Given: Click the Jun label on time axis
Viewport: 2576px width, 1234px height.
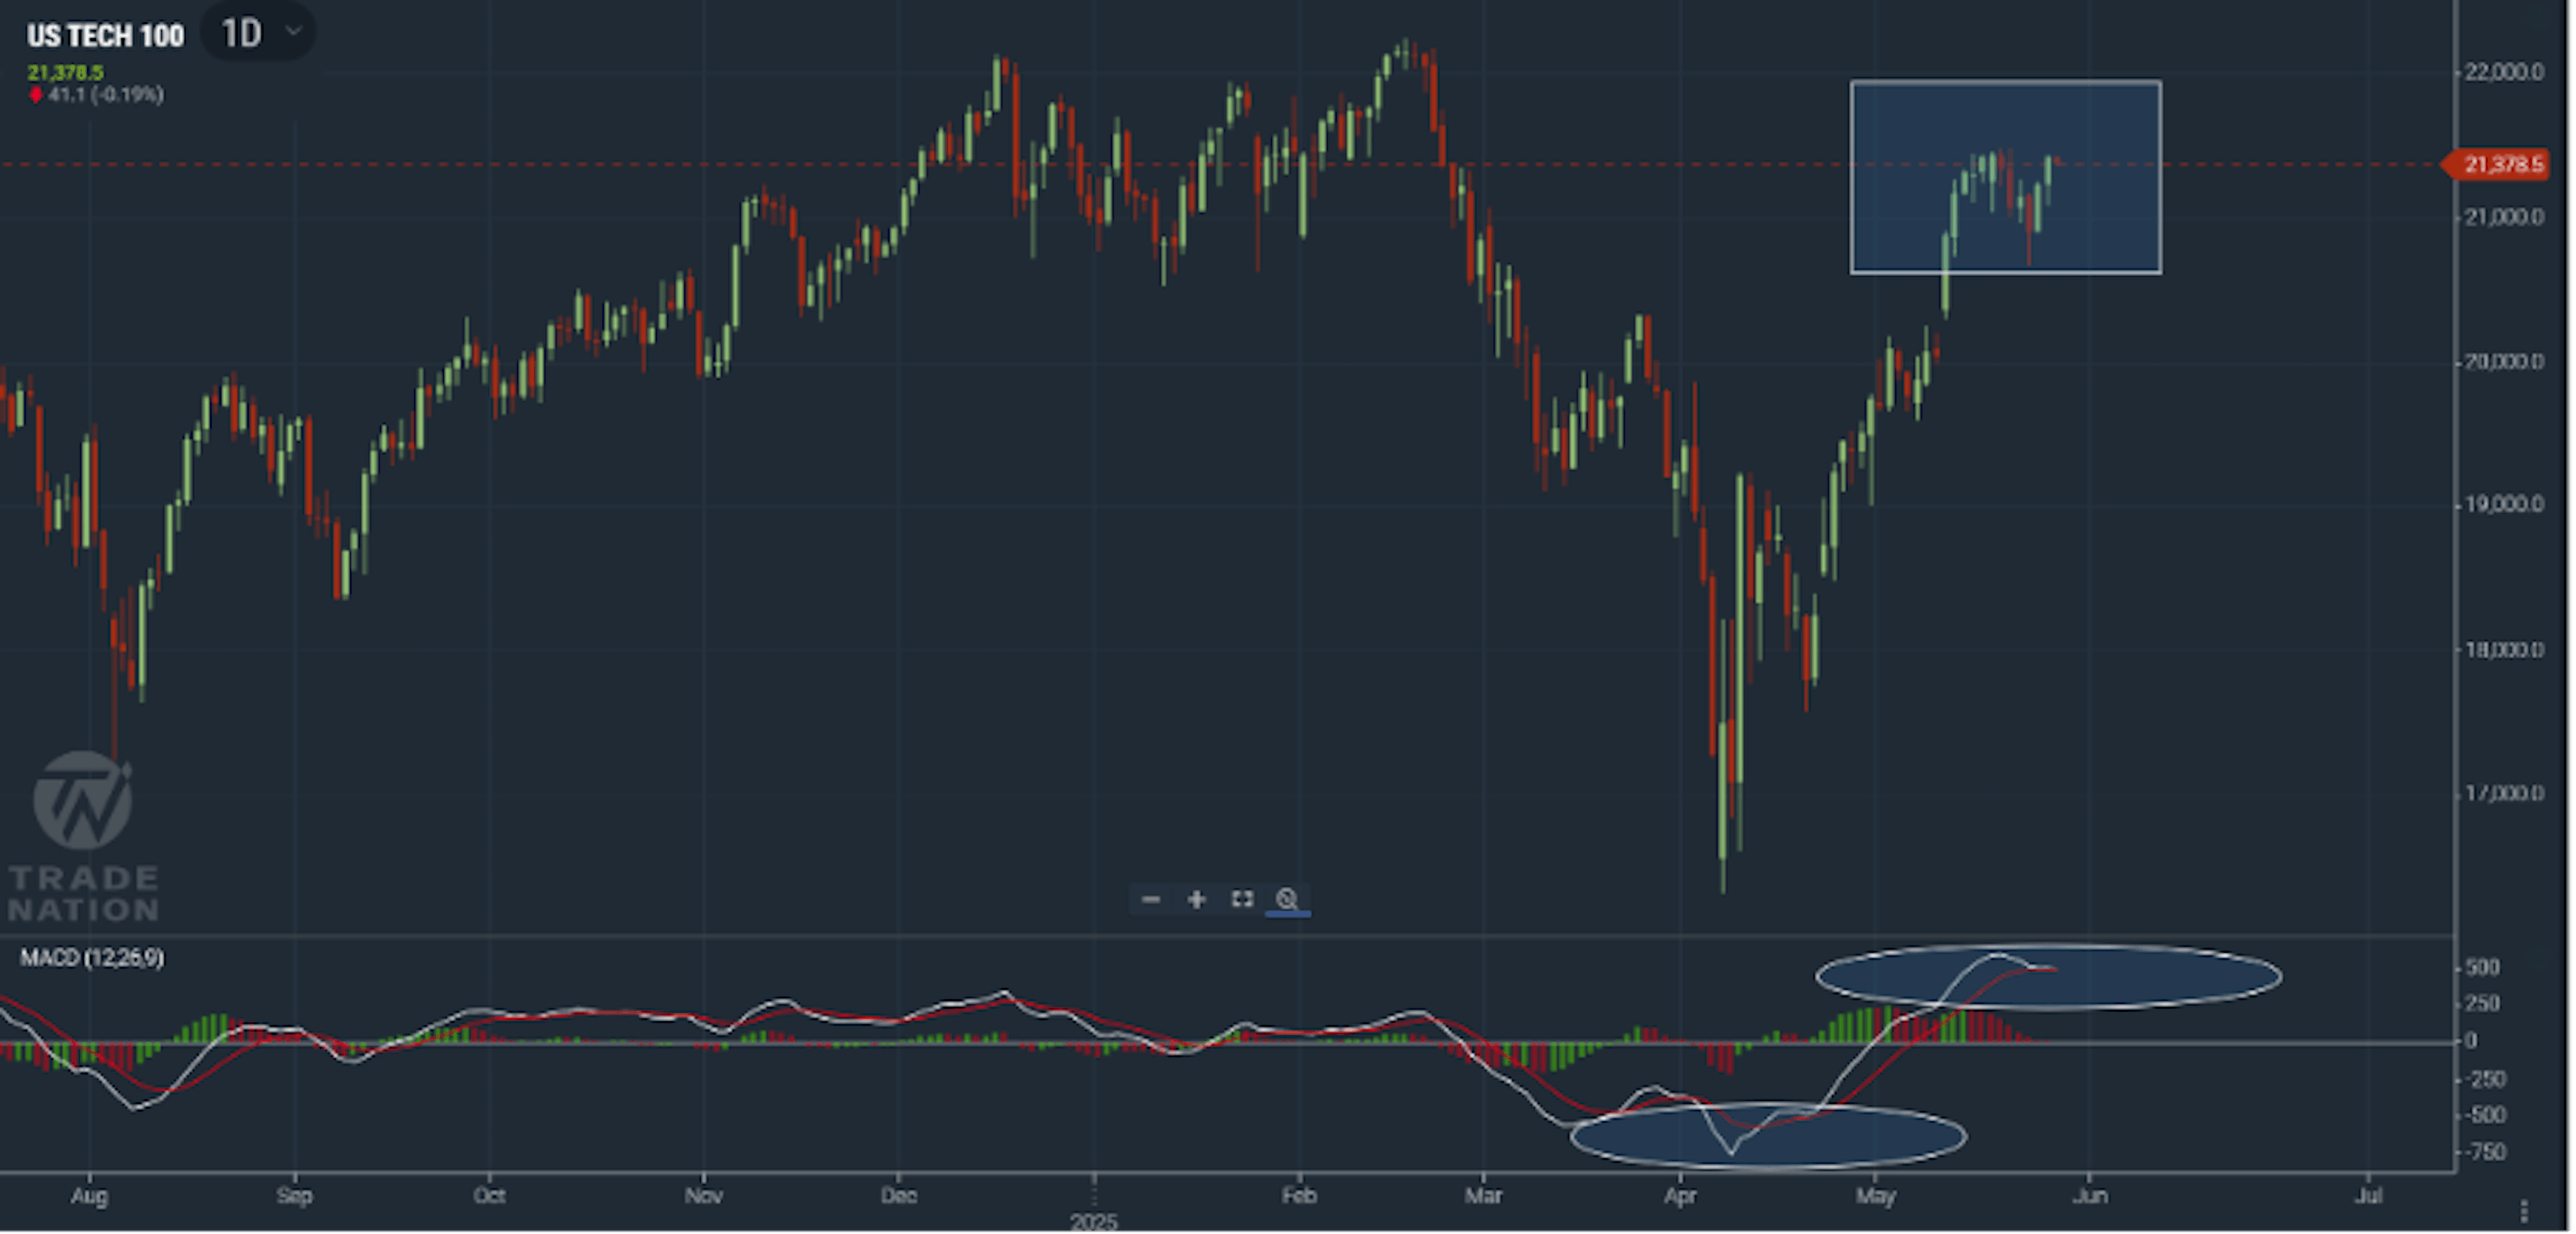Looking at the screenshot, I should pos(2089,1196).
